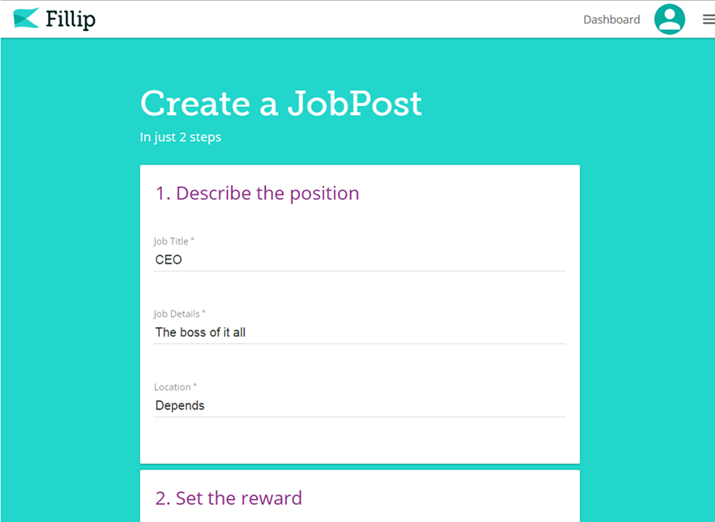The height and width of the screenshot is (522, 715).
Task: Click the text 'The boss of it all'
Action: point(200,332)
